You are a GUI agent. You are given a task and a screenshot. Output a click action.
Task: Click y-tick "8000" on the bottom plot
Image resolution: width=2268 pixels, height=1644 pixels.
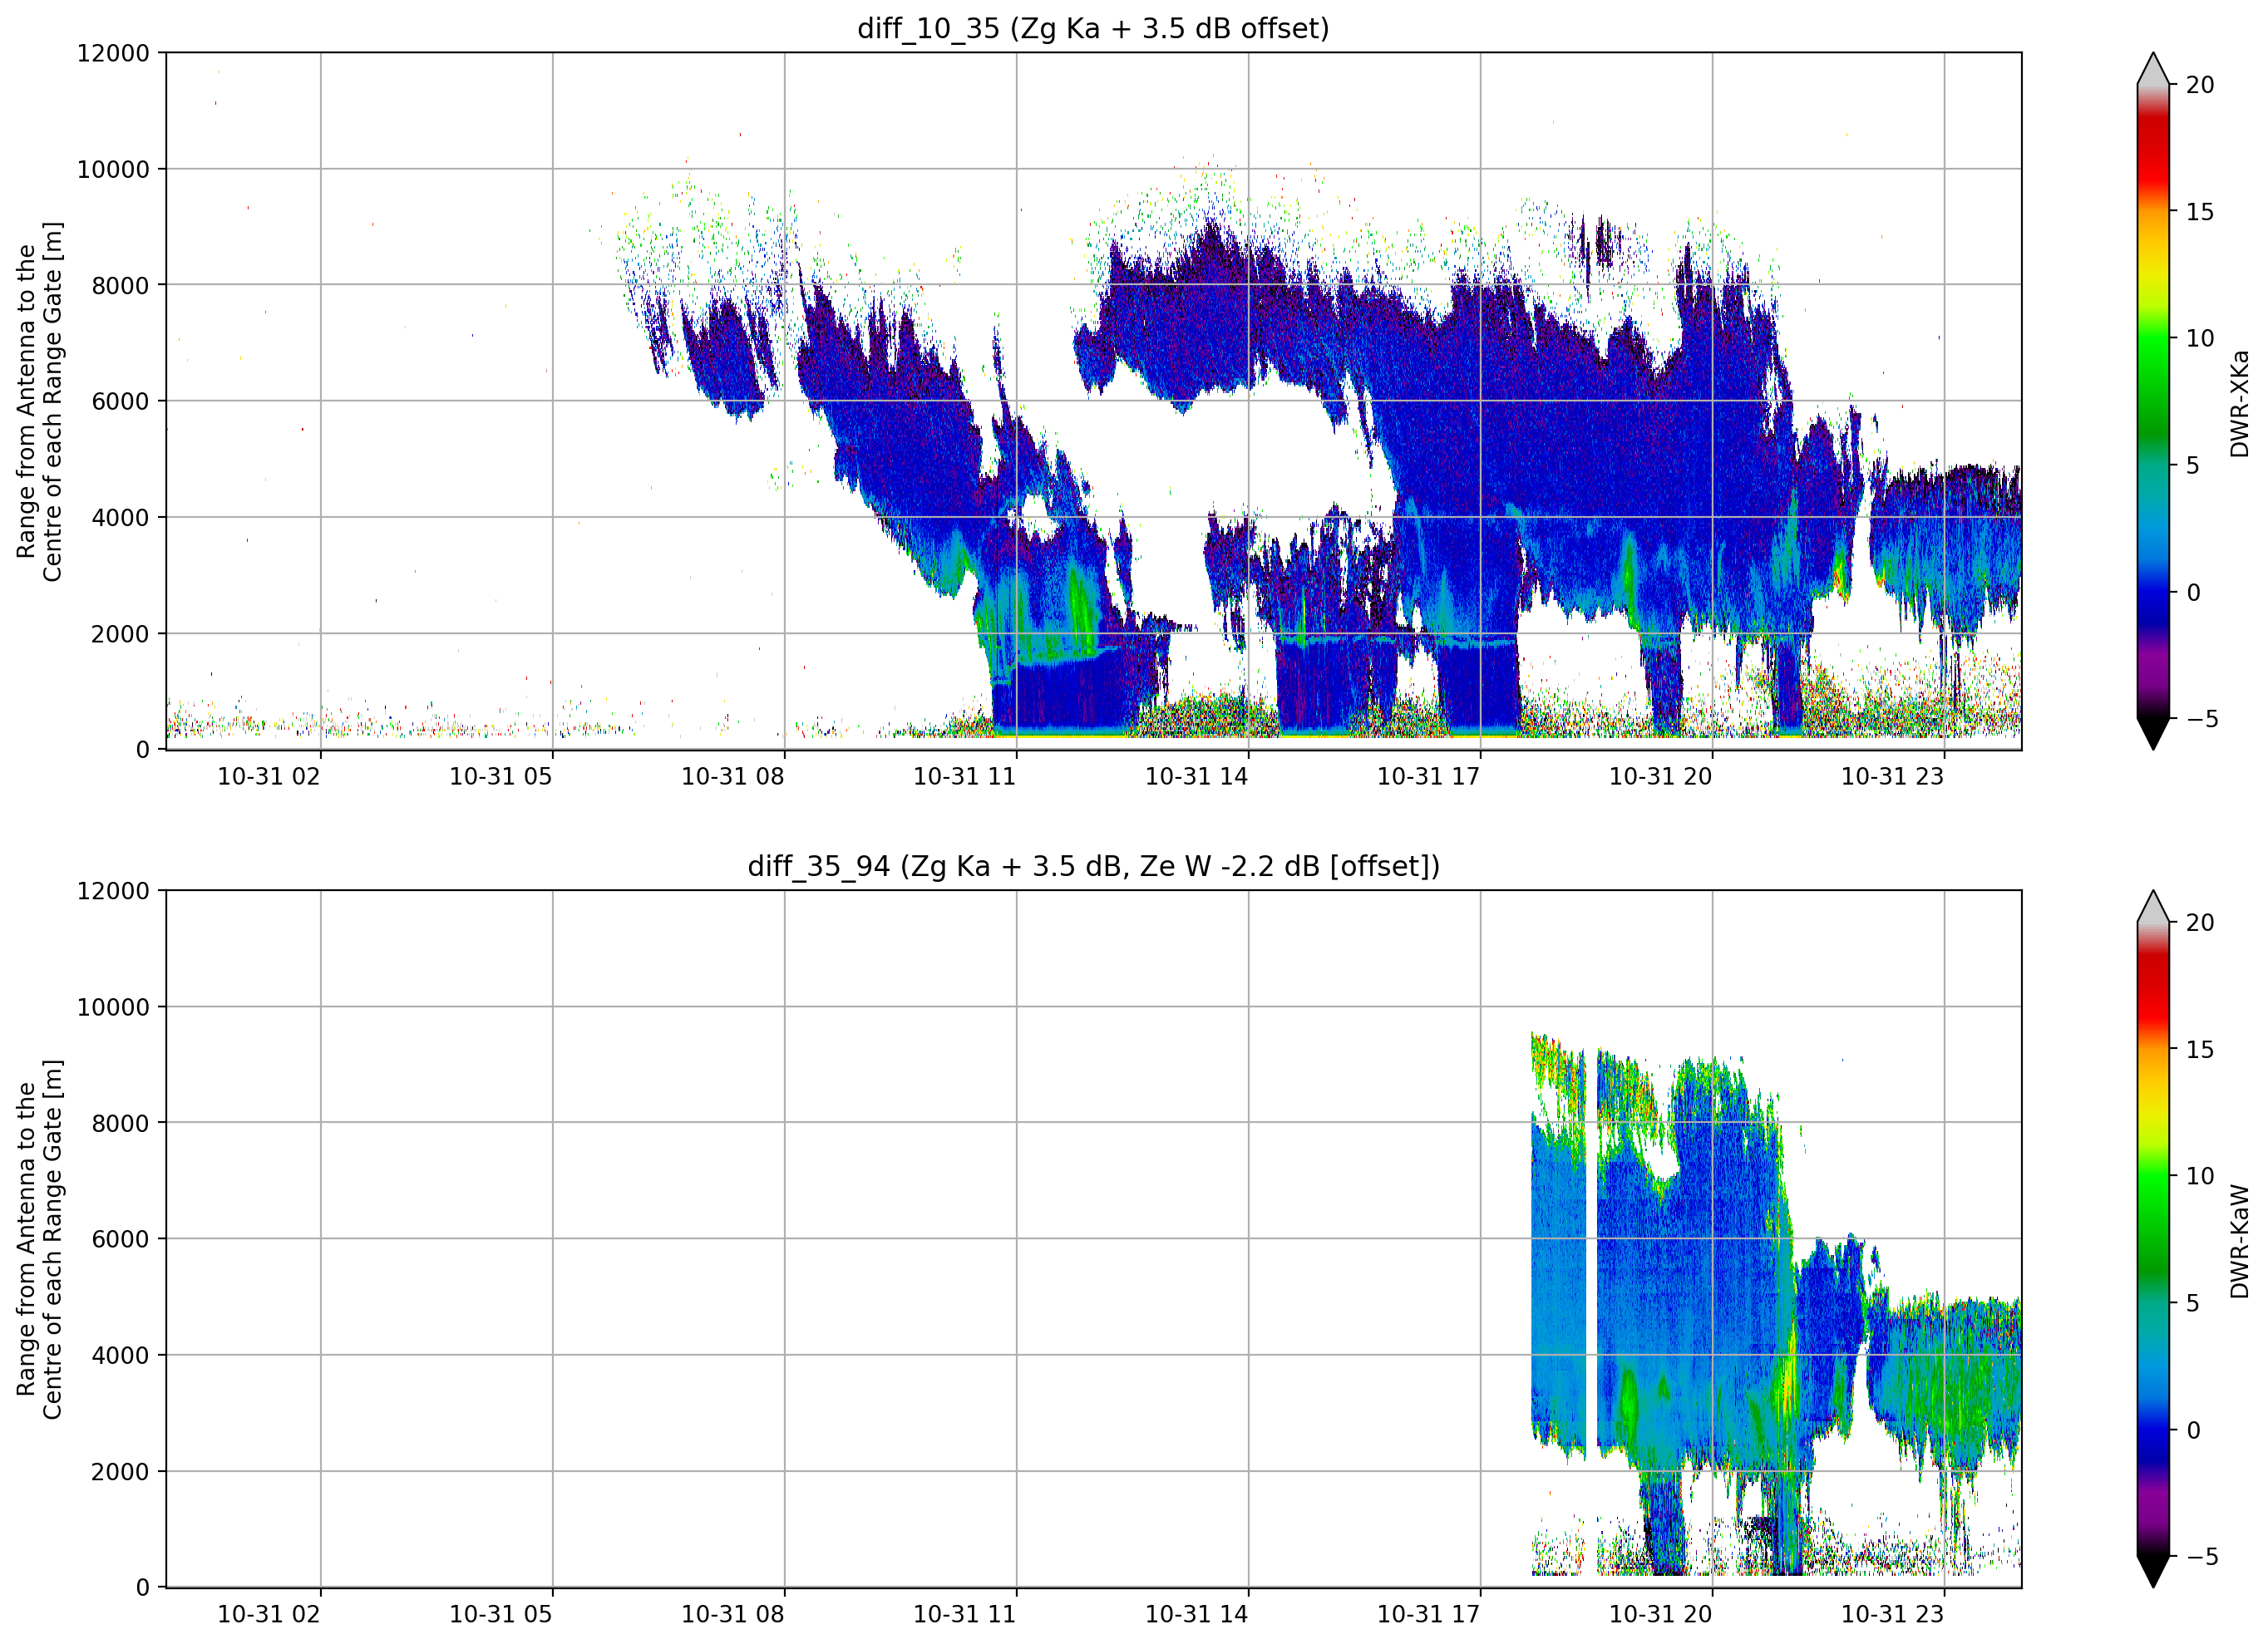coord(120,1124)
